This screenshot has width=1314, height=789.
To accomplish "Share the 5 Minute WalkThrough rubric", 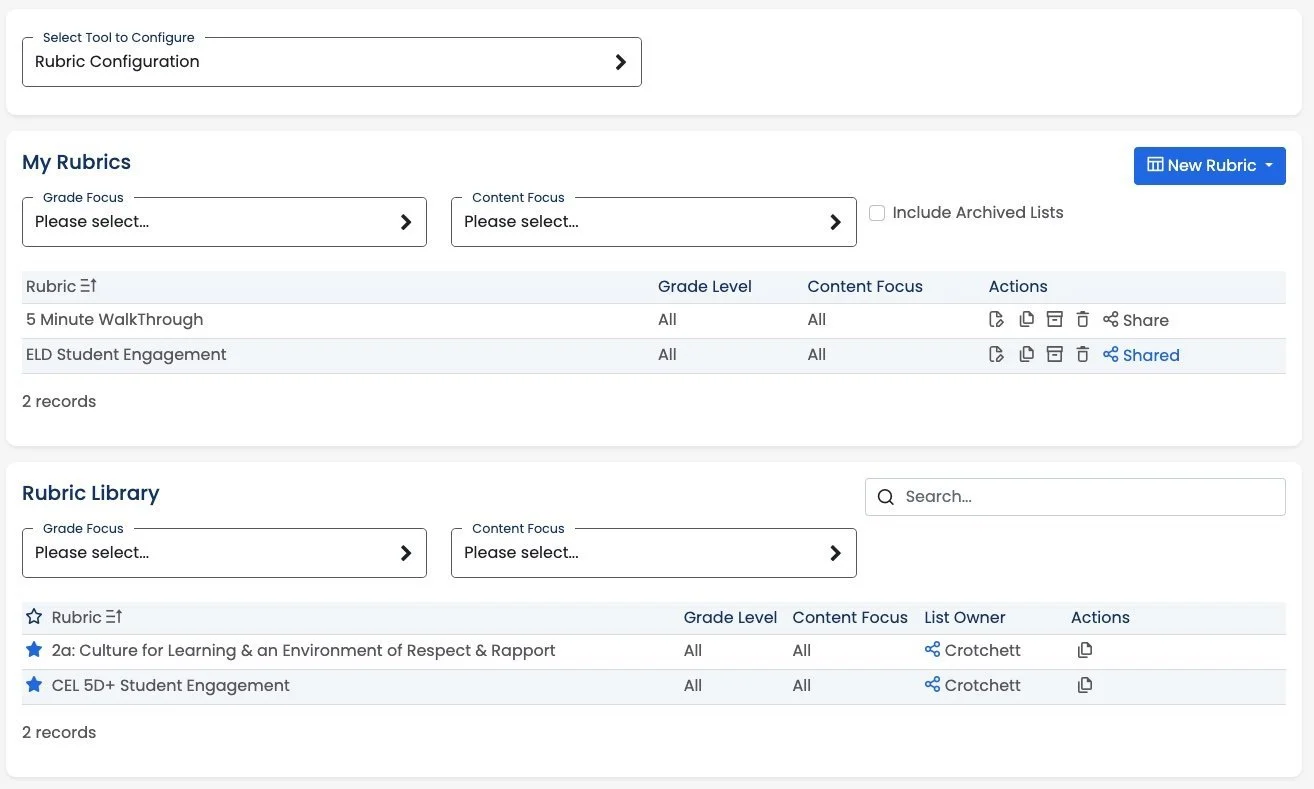I will [1136, 319].
